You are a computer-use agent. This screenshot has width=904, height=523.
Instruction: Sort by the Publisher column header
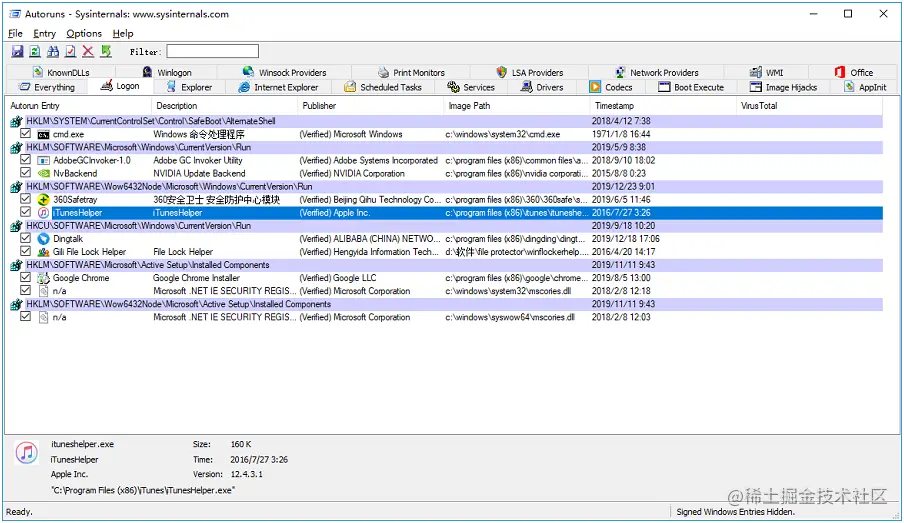tap(371, 106)
